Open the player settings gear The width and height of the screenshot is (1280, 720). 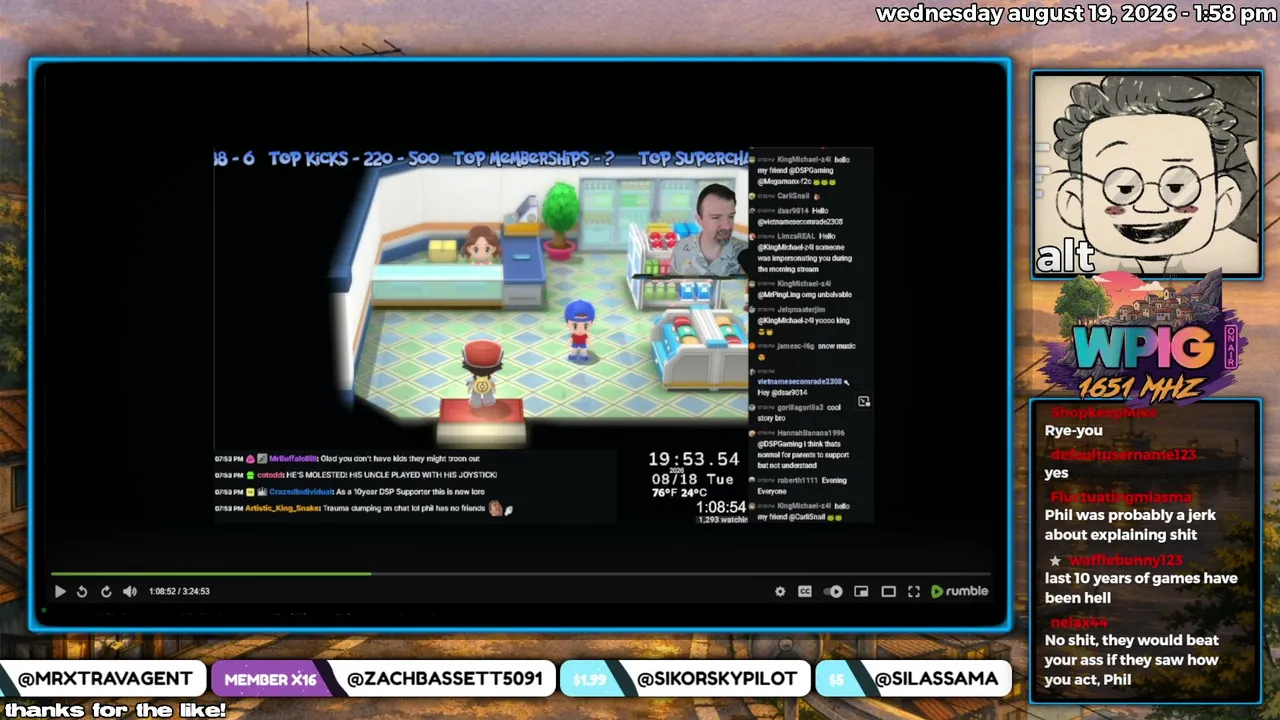coord(780,591)
